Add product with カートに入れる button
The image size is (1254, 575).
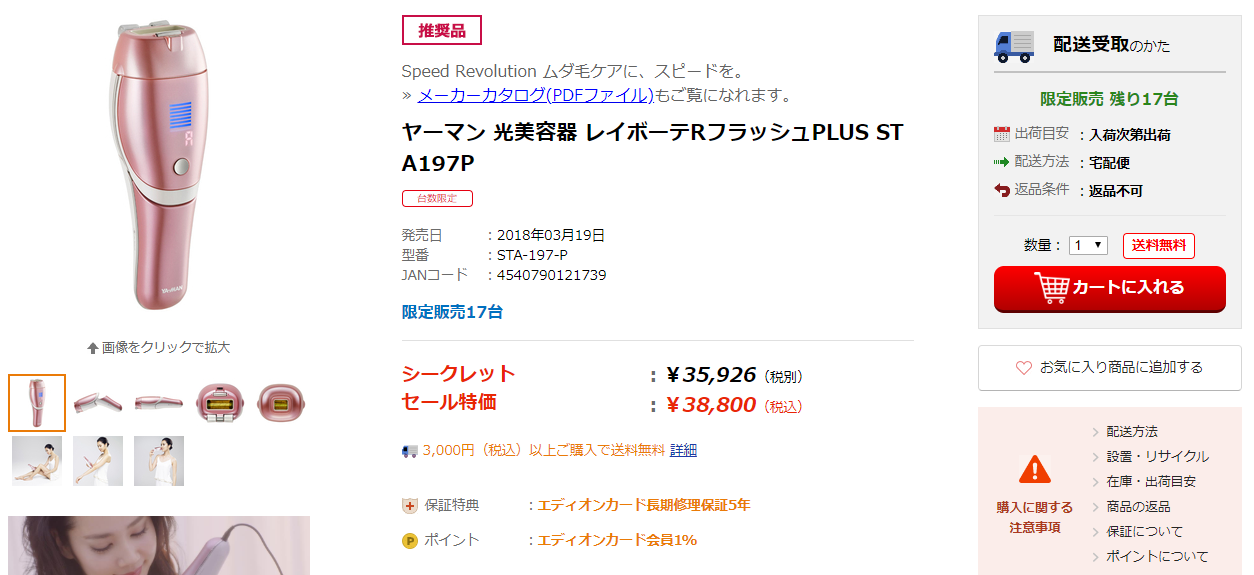[1109, 288]
